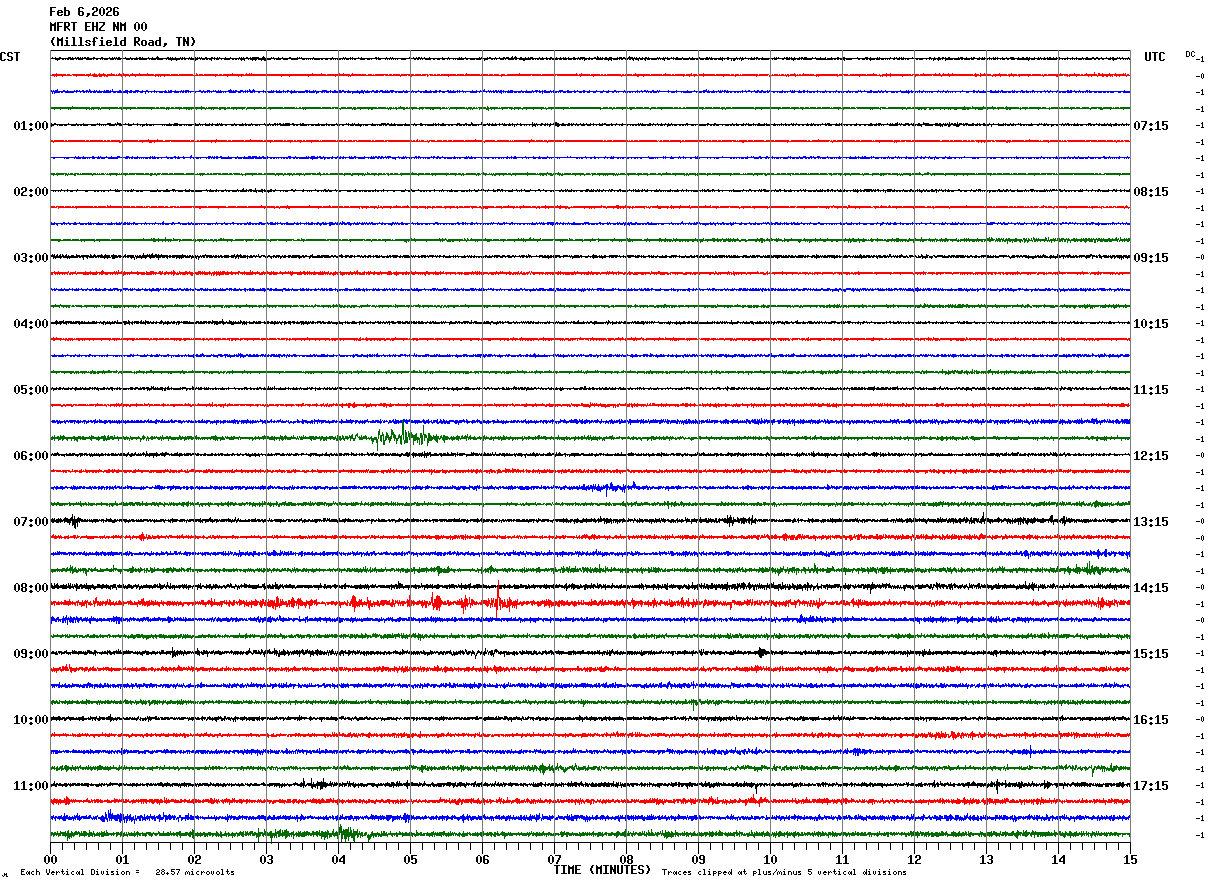
Task: Select the '08:00' CST row label
Action: [x=30, y=588]
